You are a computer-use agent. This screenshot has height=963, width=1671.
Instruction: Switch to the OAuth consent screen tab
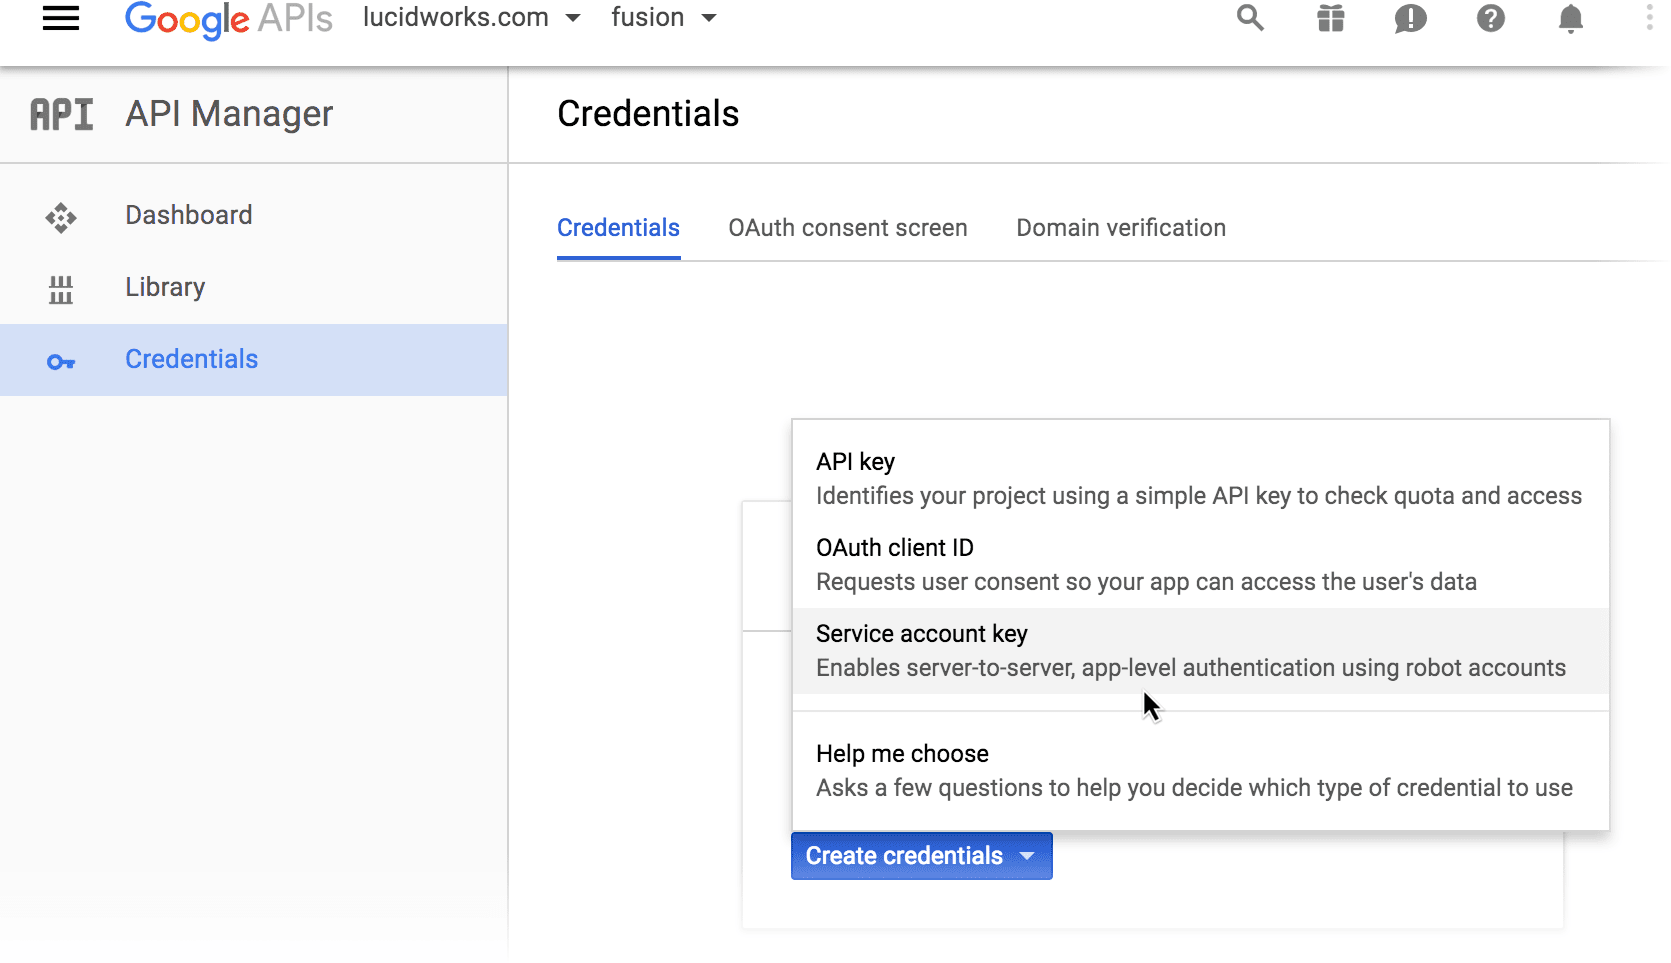click(x=847, y=228)
